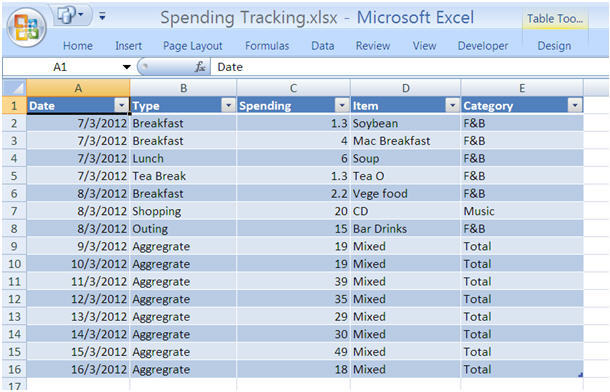Image resolution: width=610 pixels, height=392 pixels.
Task: Open Customize Quick Access Toolbar arrow
Action: coord(102,16)
